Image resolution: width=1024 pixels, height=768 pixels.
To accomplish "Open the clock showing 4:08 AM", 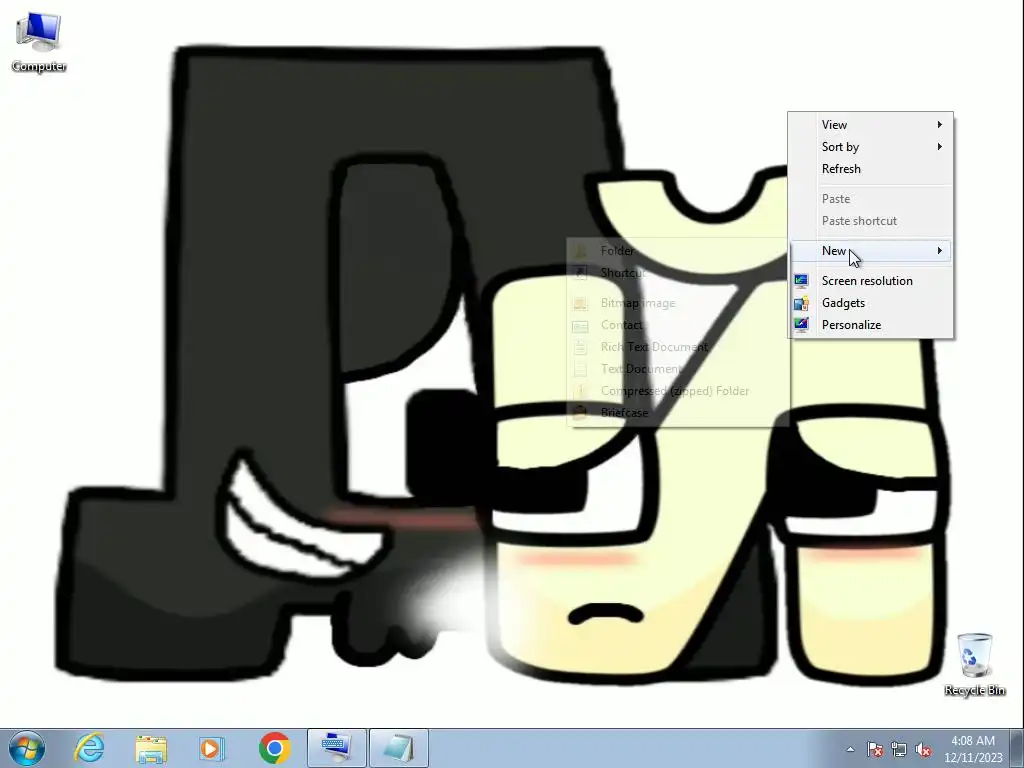I will (972, 749).
